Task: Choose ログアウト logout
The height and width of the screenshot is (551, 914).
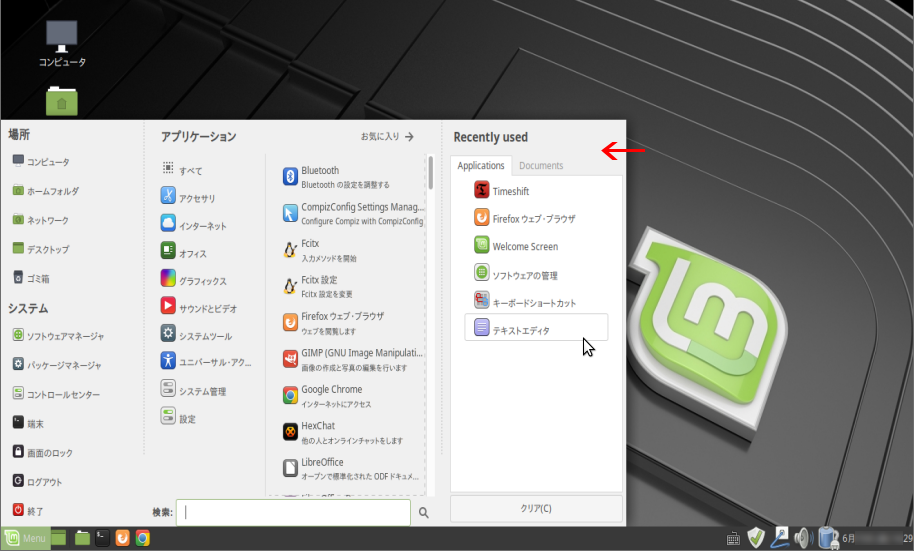Action: (37, 482)
